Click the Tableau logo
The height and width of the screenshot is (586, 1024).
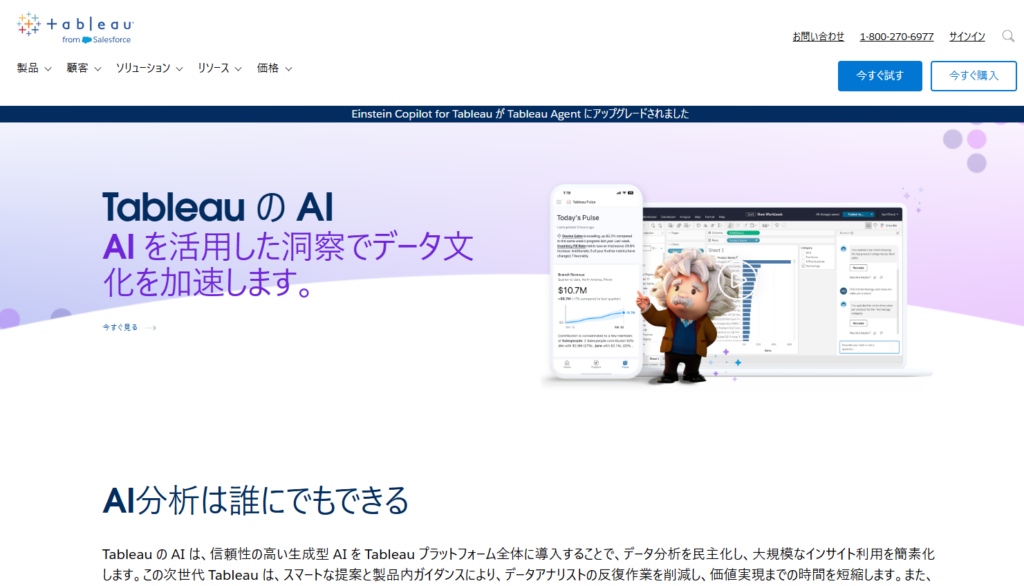(75, 24)
